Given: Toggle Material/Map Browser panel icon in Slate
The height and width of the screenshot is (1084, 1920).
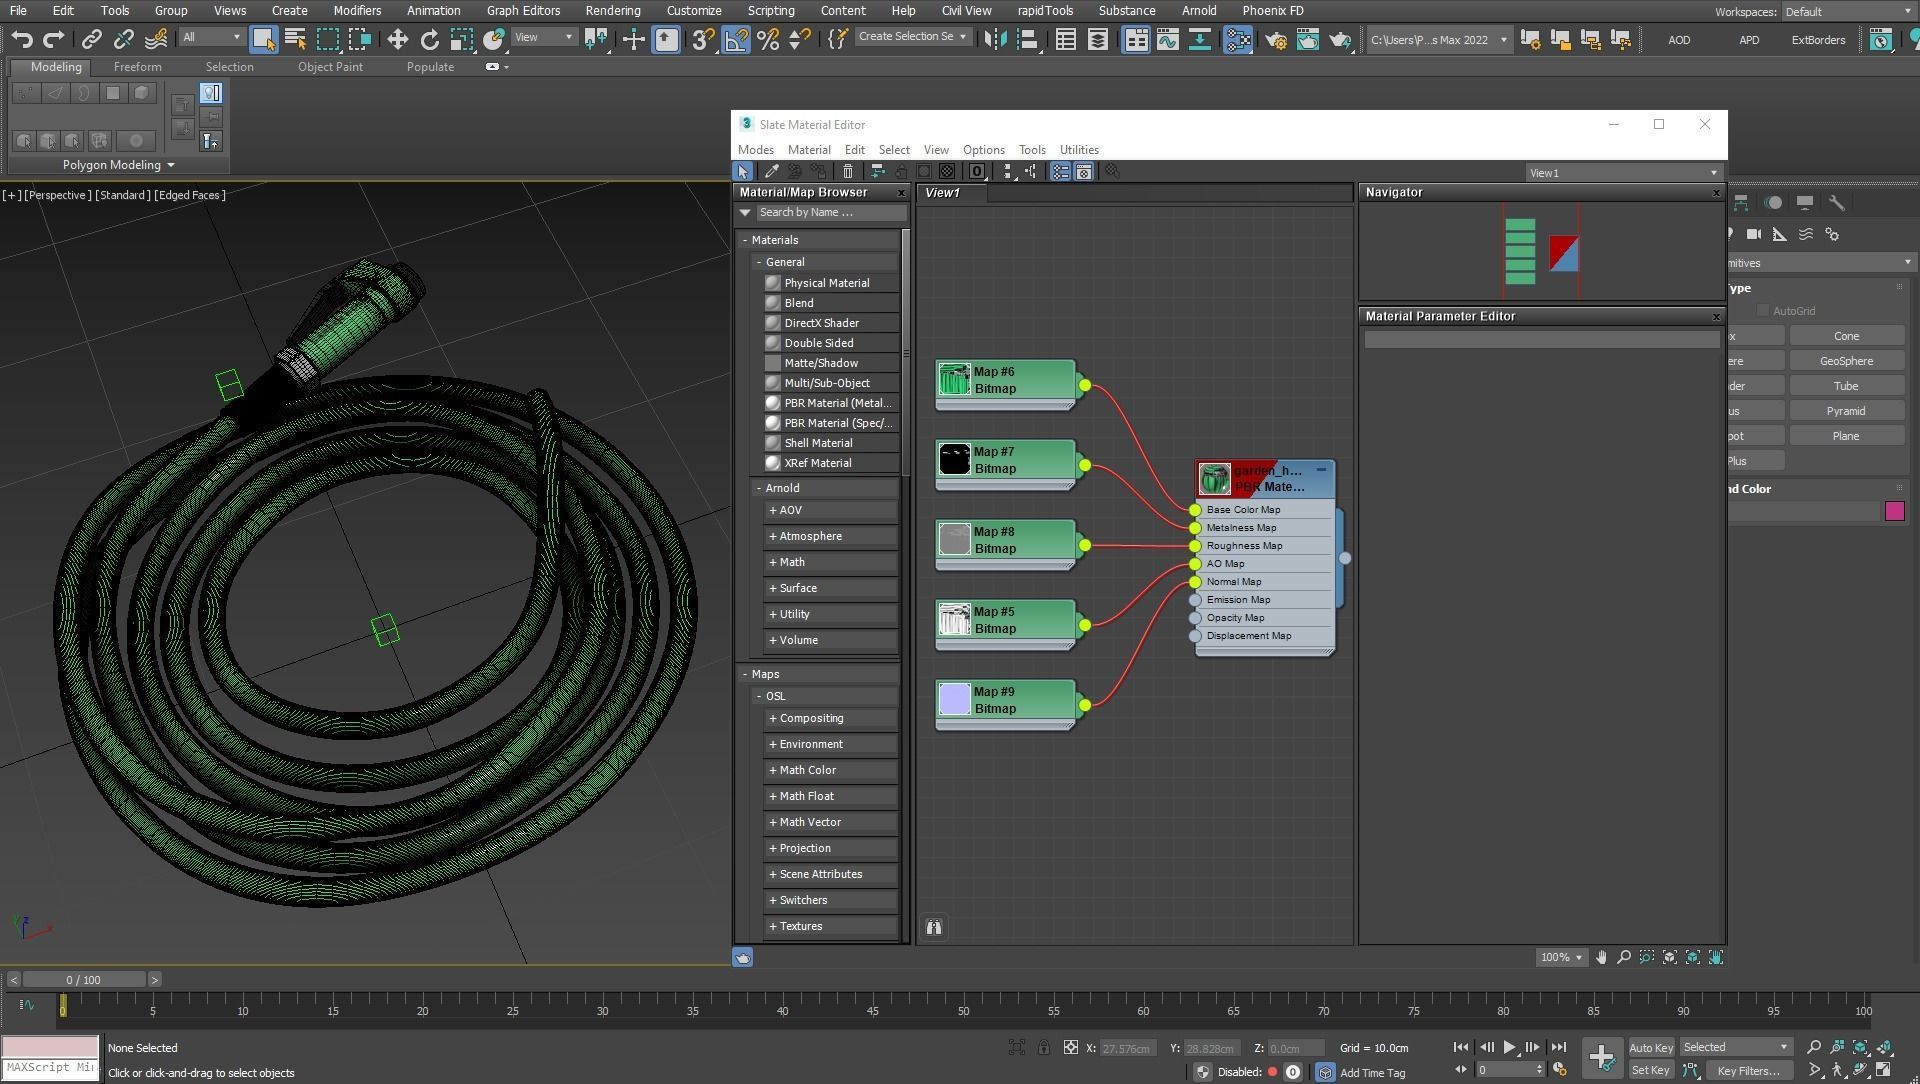Looking at the screenshot, I should tap(1061, 172).
